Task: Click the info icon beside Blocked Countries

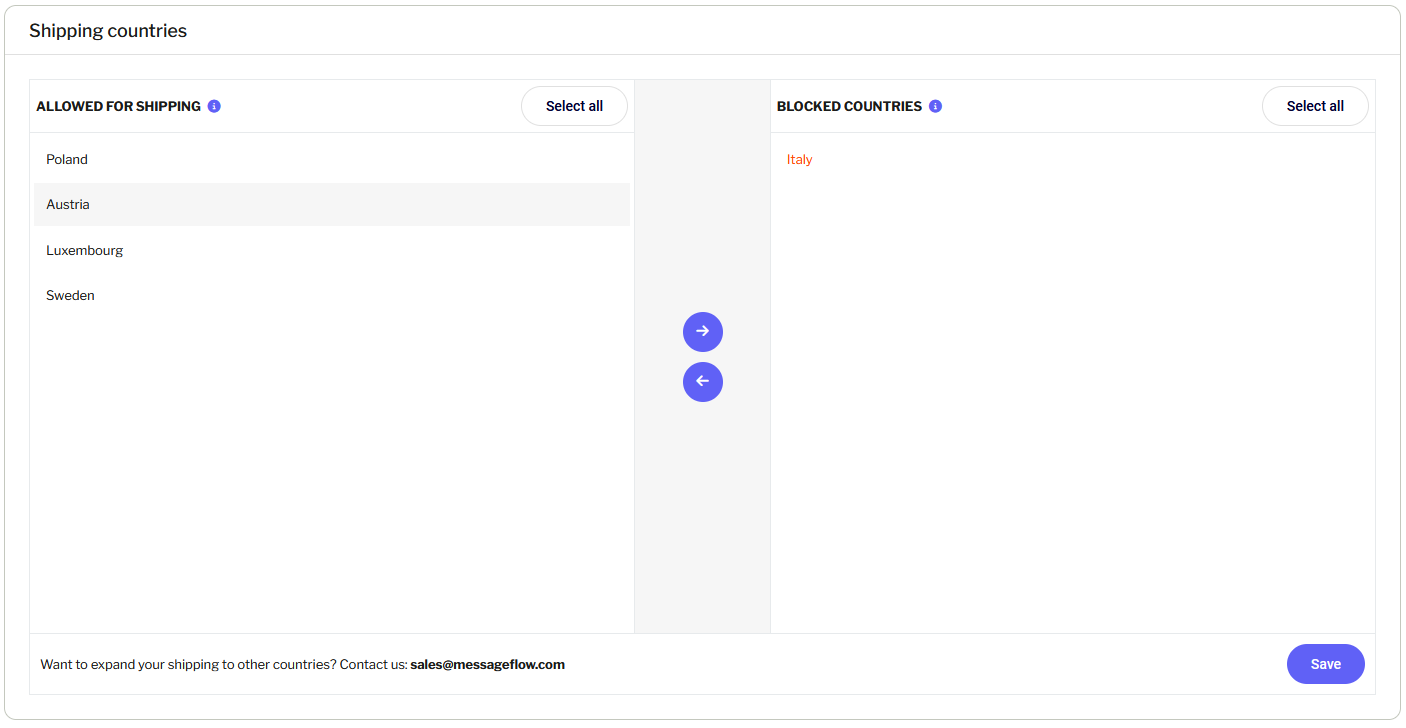Action: tap(935, 106)
